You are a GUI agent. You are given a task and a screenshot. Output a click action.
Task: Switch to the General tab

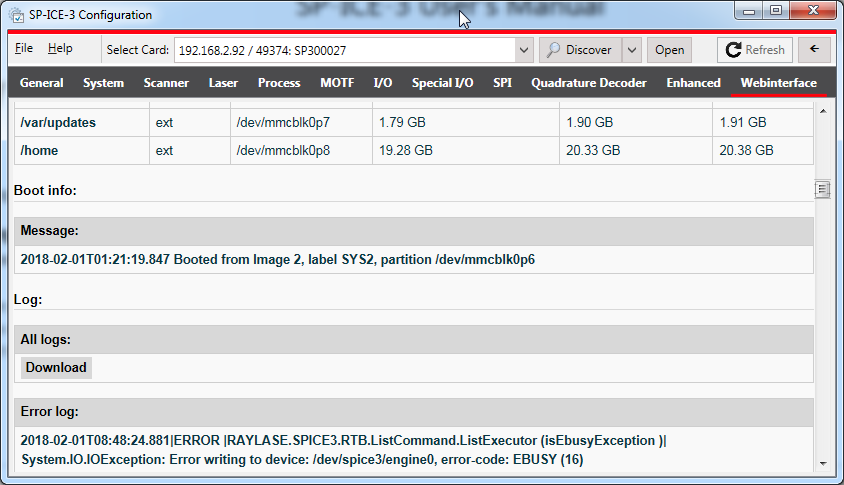41,83
